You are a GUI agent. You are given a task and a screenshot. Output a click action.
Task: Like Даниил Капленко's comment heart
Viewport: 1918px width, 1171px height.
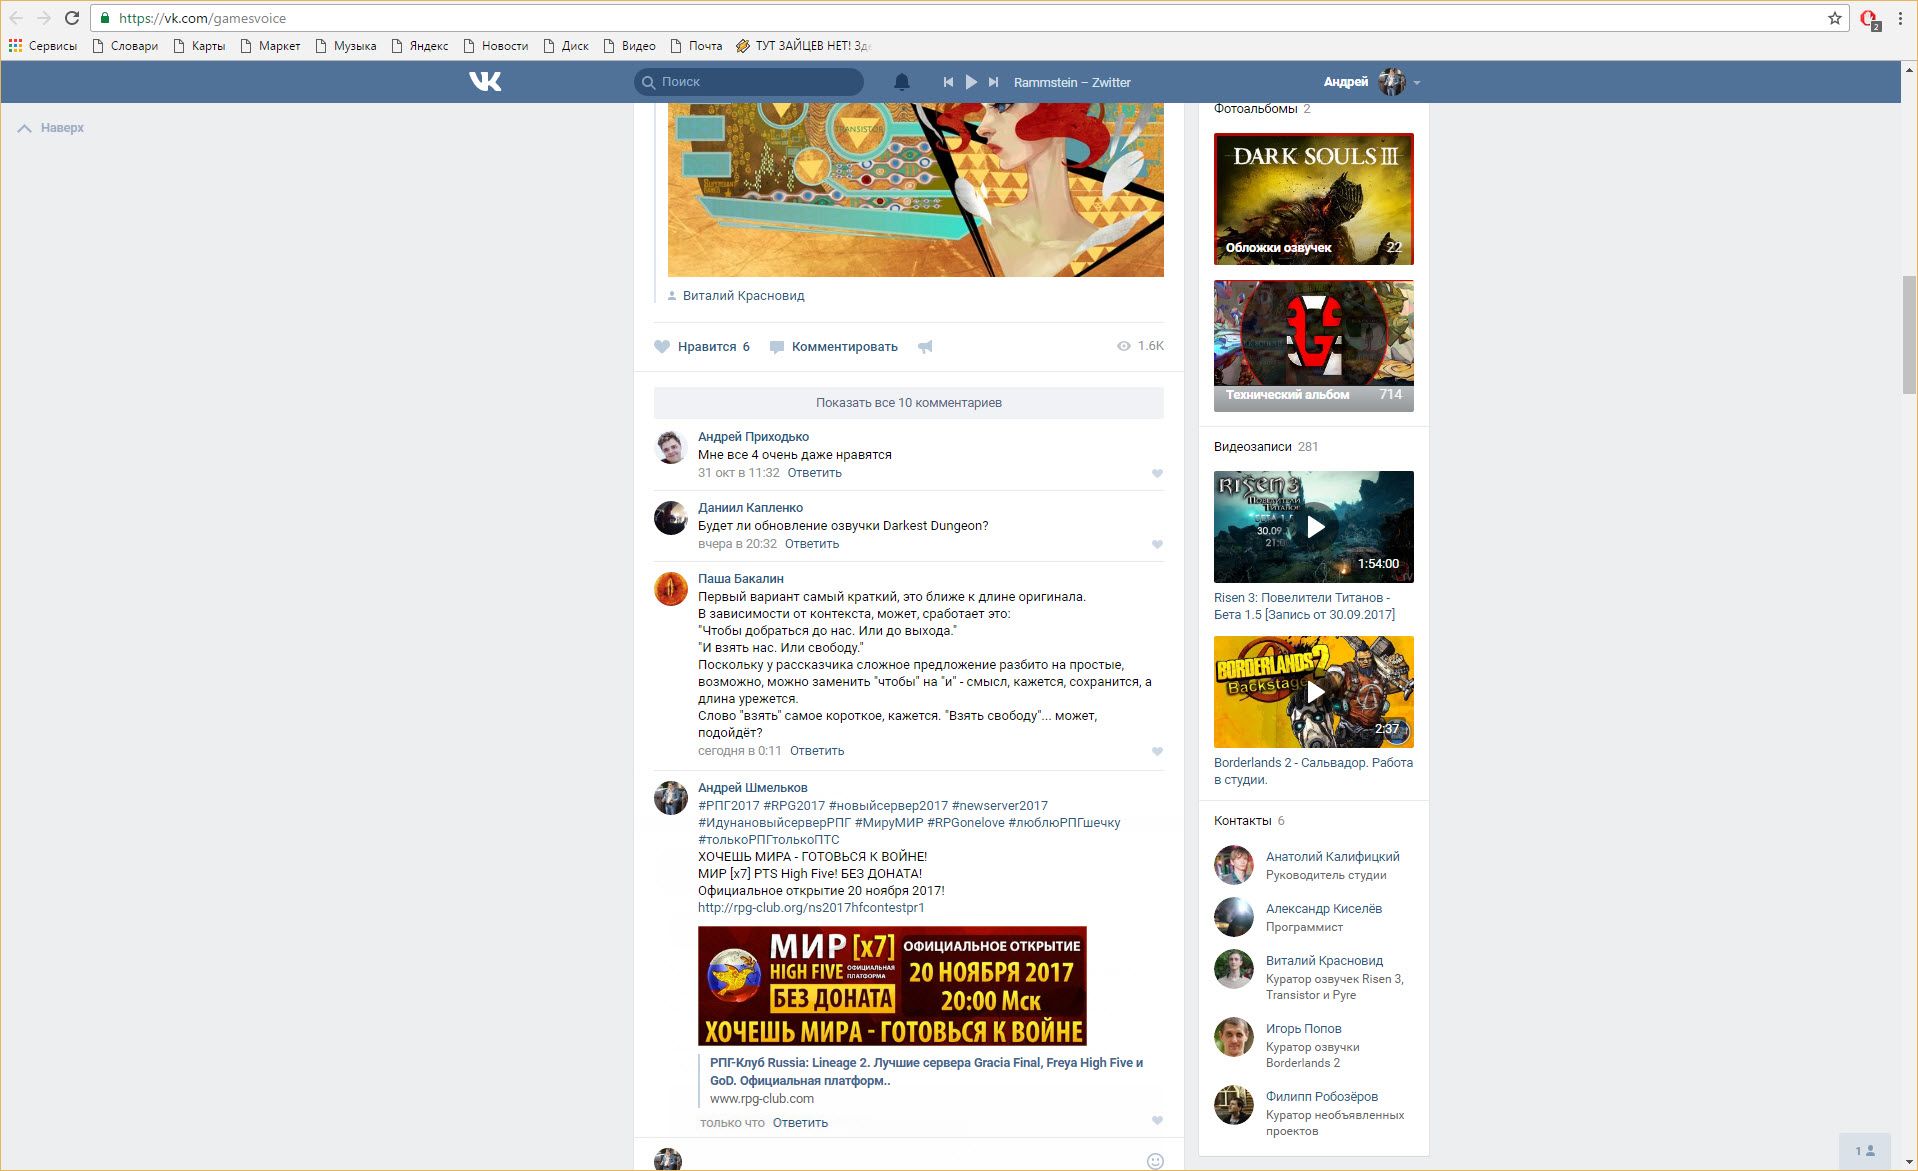tap(1157, 545)
